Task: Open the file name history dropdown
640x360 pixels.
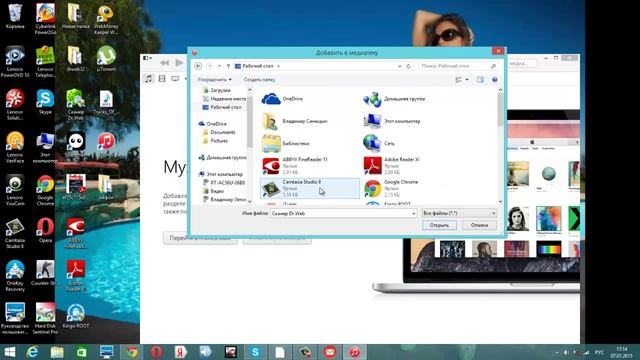Action: pyautogui.click(x=413, y=213)
